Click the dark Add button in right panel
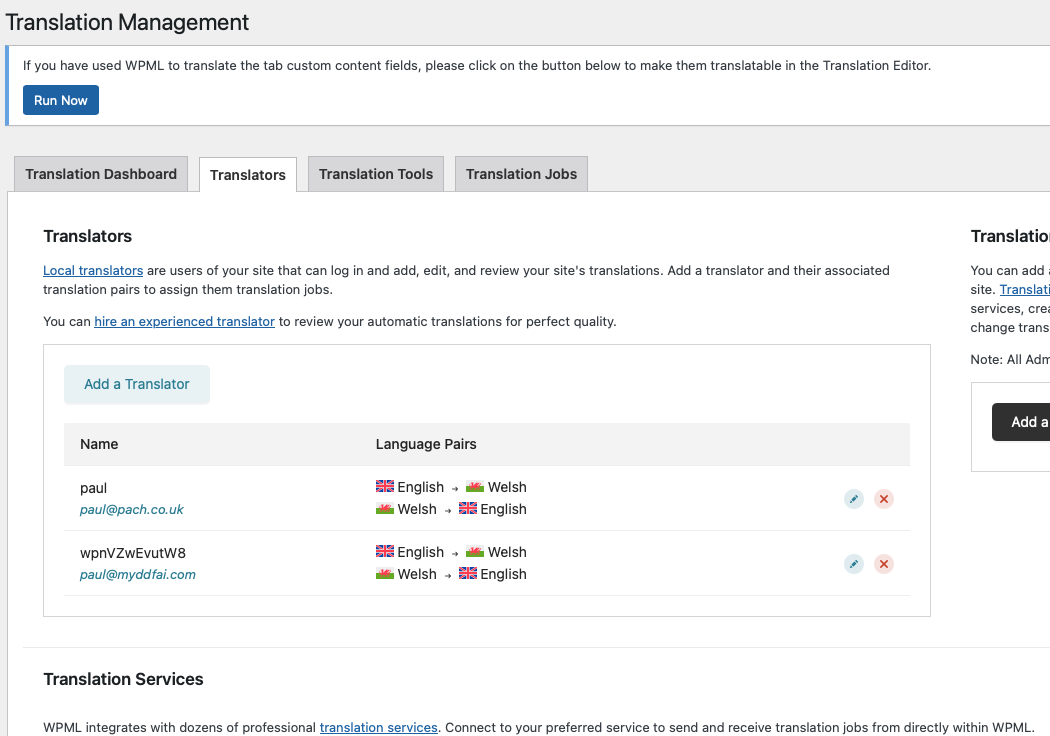Screen dimensions: 1050x736 coord(1021,422)
